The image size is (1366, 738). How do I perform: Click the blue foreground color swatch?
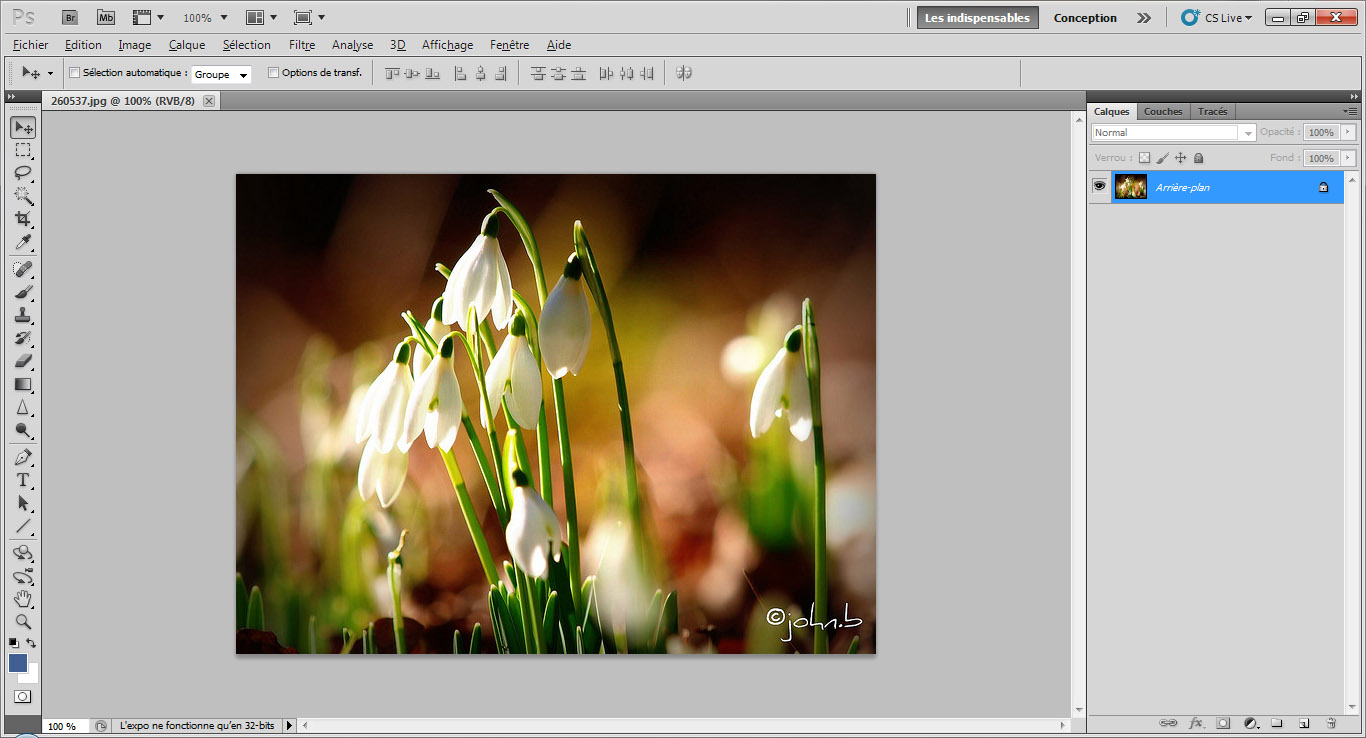18,663
